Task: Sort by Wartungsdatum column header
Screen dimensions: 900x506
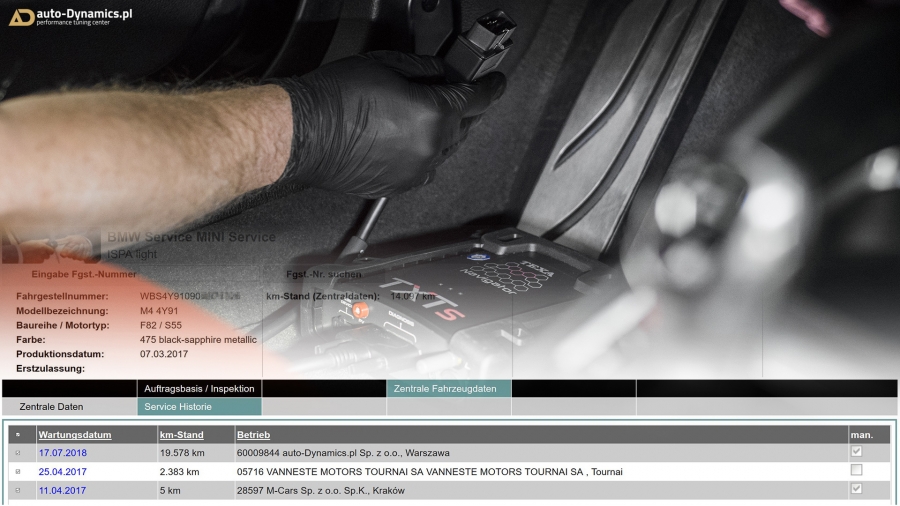Action: pyautogui.click(x=75, y=435)
